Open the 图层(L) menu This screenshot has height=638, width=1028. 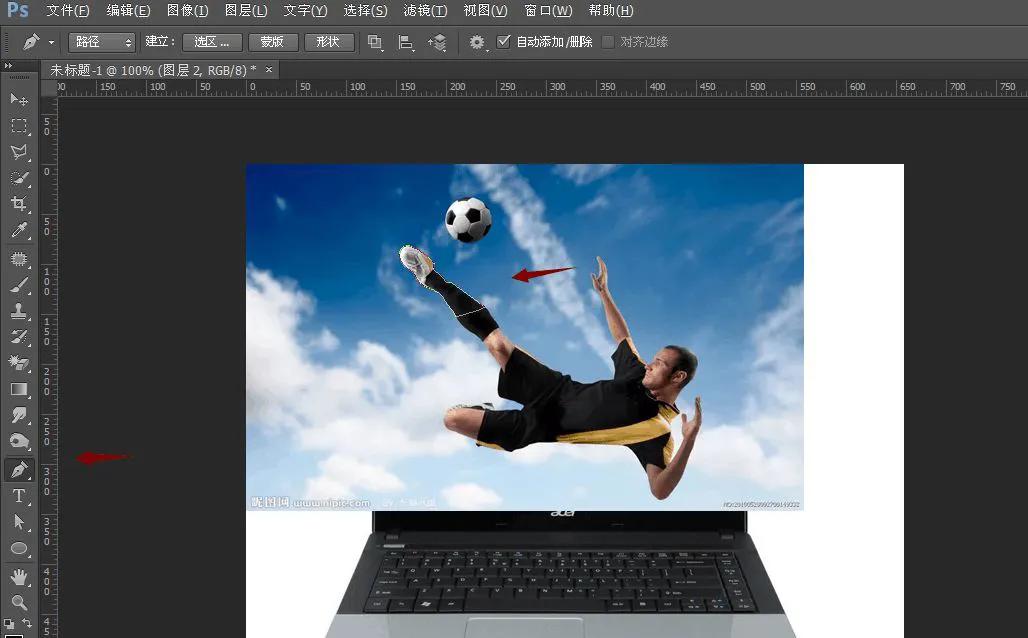tap(246, 11)
